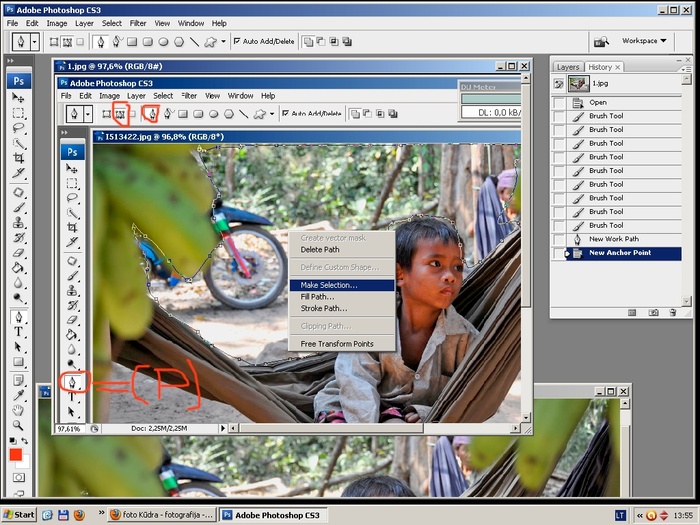Set history brush source for New Work Path
Image resolution: width=700 pixels, height=525 pixels.
(560, 239)
